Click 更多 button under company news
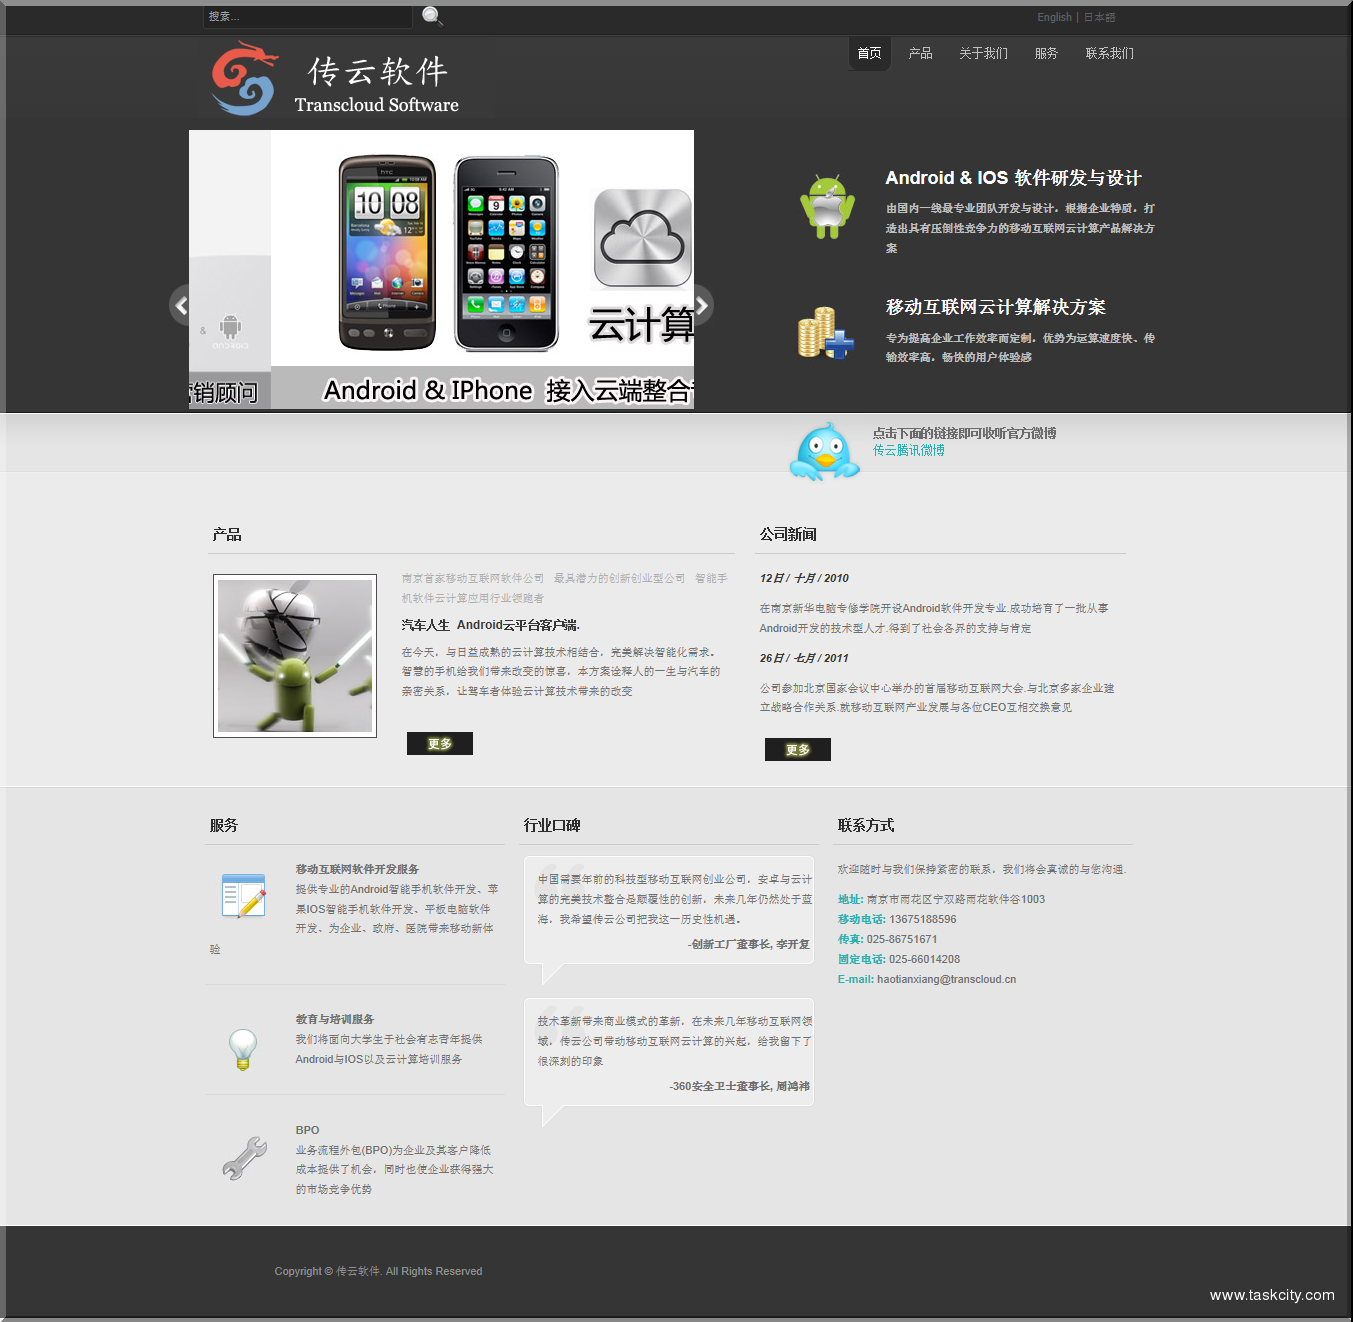This screenshot has height=1322, width=1353. click(x=798, y=749)
